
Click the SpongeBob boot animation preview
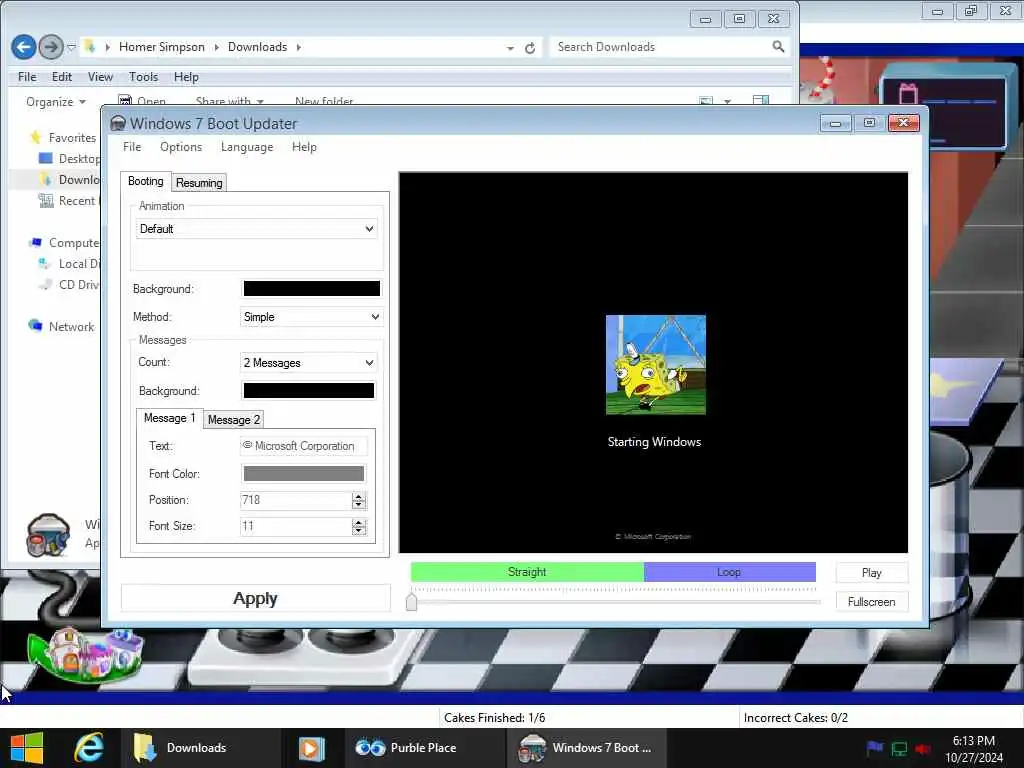pyautogui.click(x=656, y=364)
